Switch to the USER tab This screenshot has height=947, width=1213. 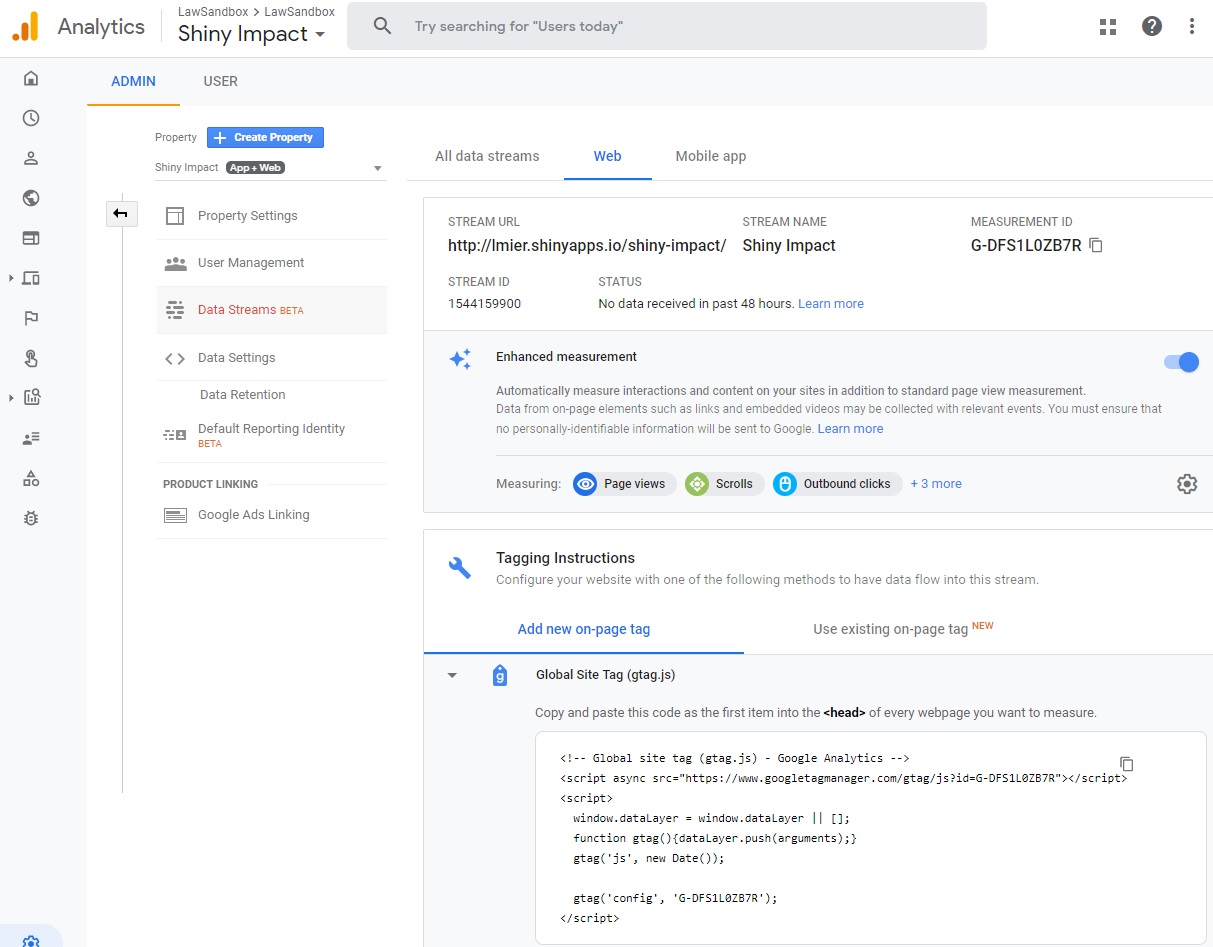pos(220,81)
